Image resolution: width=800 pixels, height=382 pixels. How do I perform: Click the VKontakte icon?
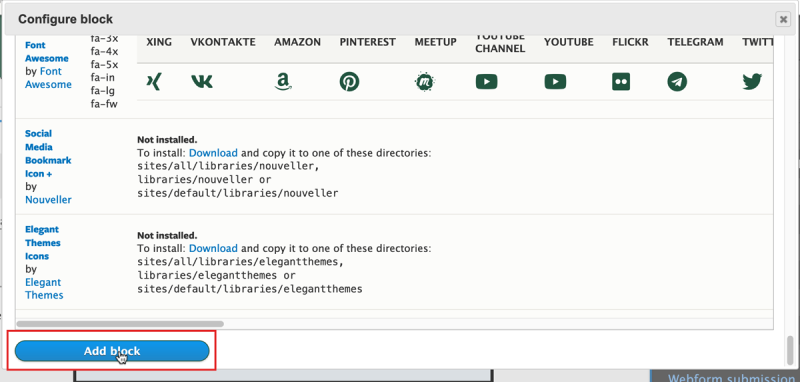[x=202, y=82]
